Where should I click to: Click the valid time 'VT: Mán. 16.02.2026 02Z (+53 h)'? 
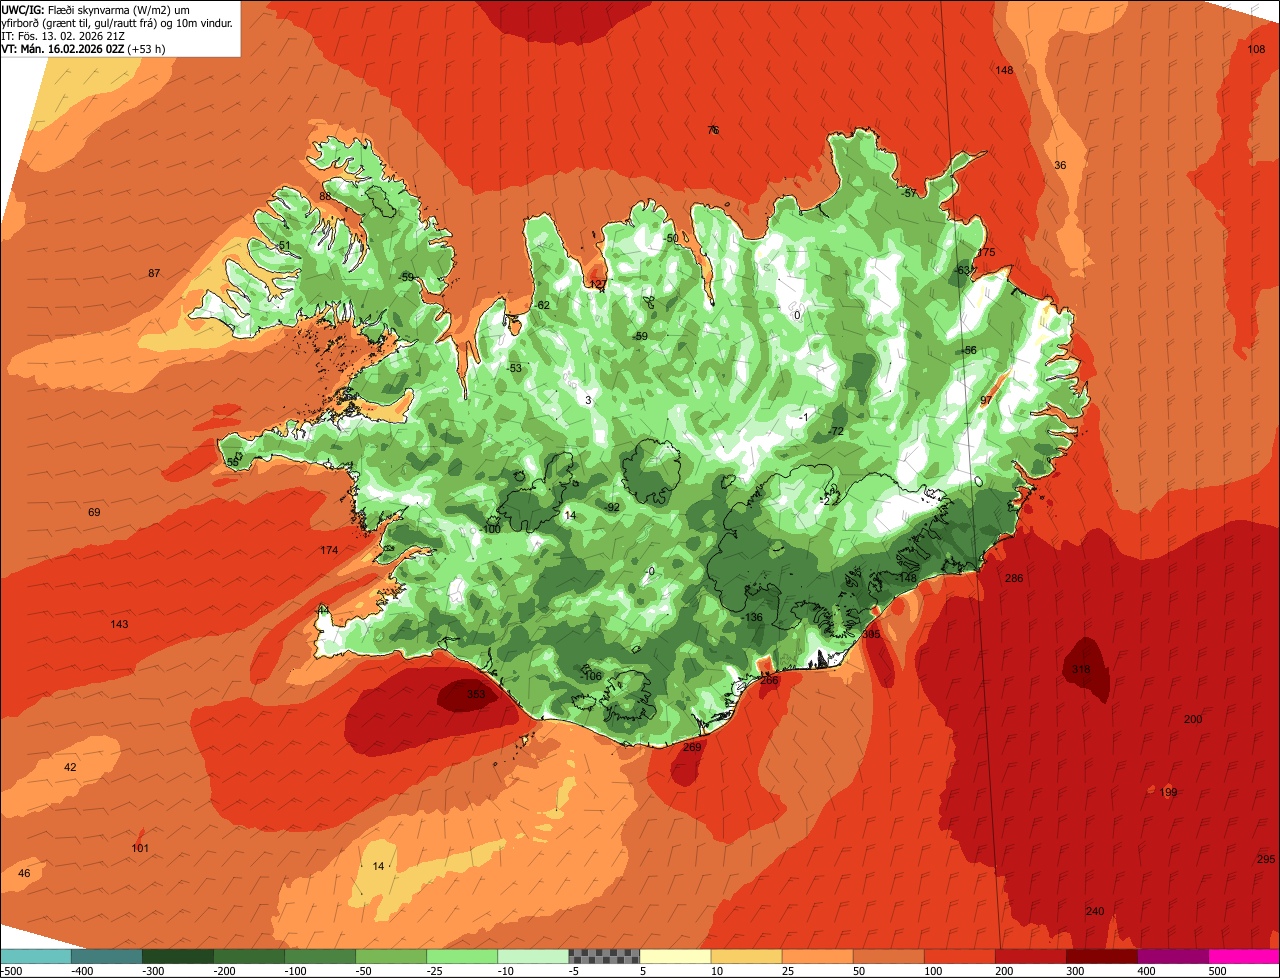83,48
